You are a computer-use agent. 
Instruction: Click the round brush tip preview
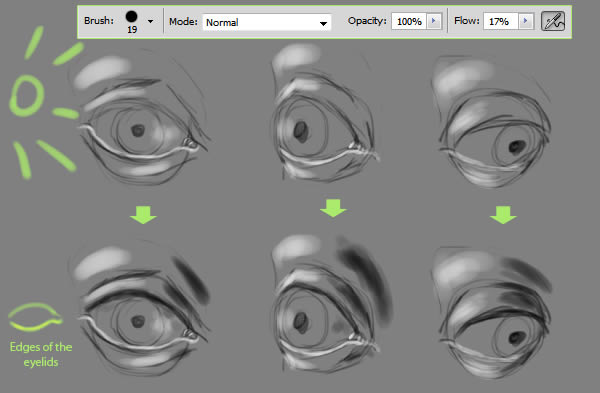[132, 16]
